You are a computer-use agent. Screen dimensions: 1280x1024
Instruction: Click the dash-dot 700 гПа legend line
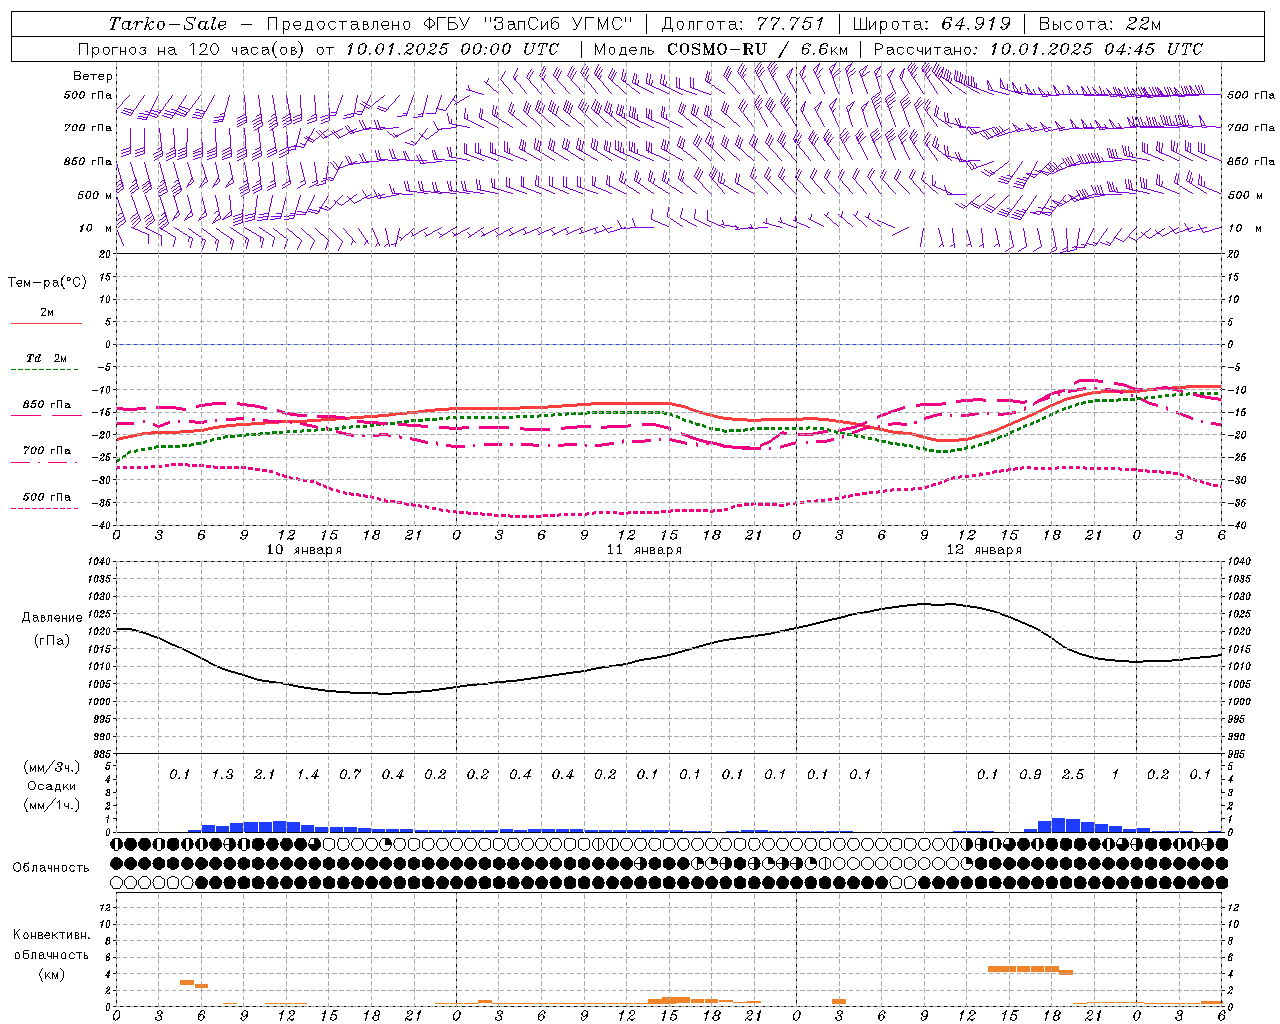(x=46, y=463)
